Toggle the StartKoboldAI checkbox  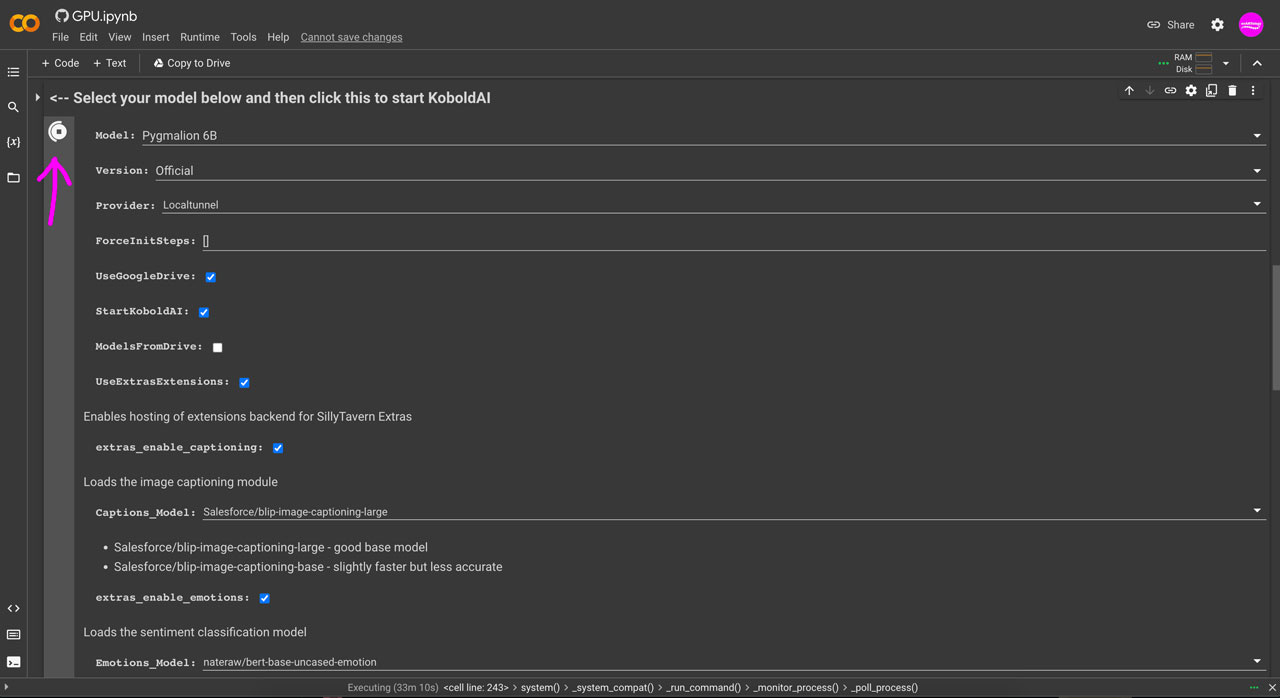204,312
